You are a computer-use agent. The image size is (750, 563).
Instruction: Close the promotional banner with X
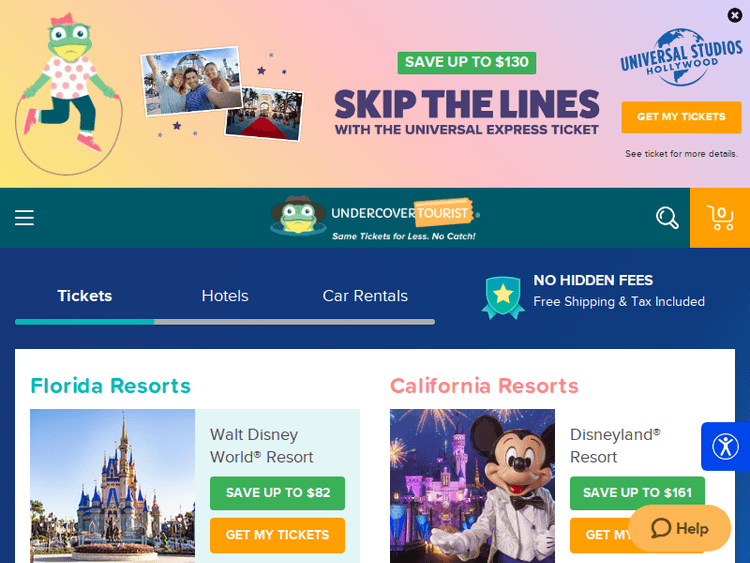pyautogui.click(x=735, y=15)
